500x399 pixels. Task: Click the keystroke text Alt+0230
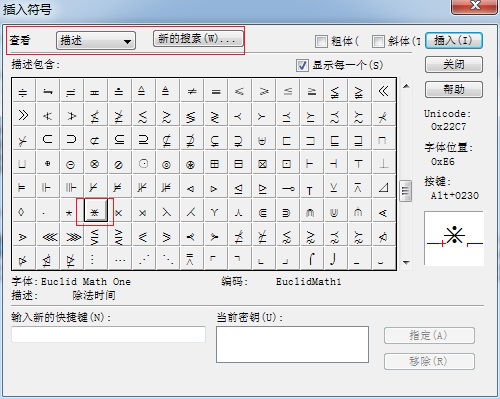click(x=455, y=195)
